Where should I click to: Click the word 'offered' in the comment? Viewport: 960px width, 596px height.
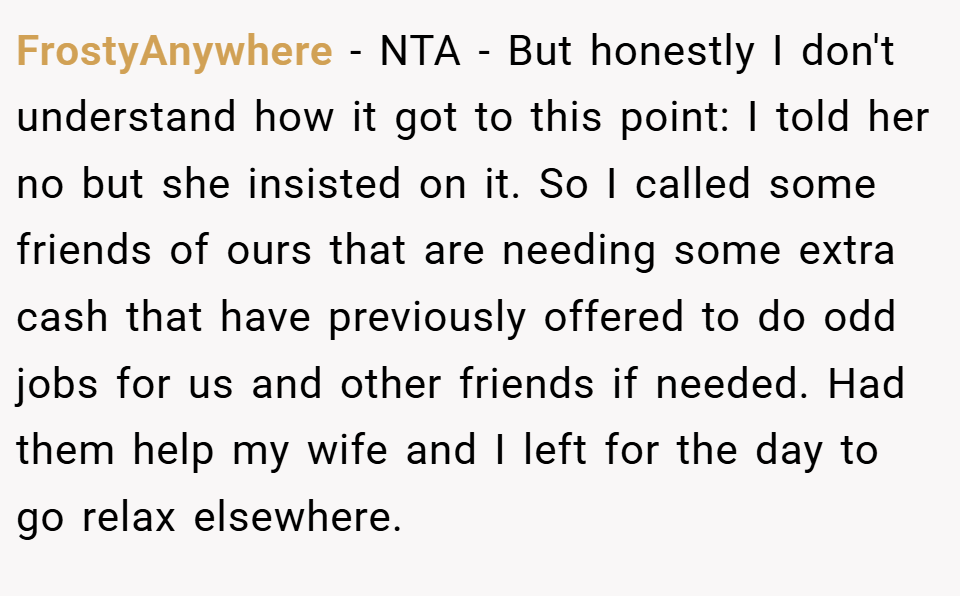coord(613,317)
